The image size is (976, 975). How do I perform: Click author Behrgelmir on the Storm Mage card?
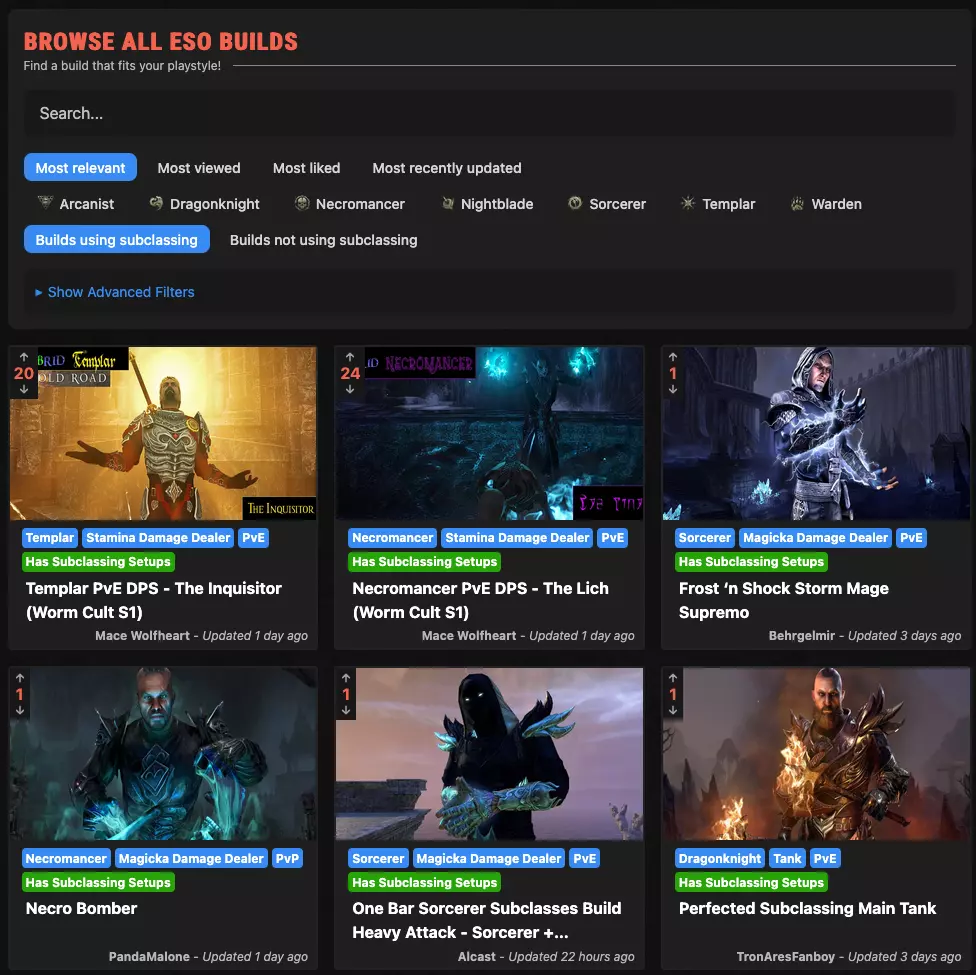[x=802, y=636]
